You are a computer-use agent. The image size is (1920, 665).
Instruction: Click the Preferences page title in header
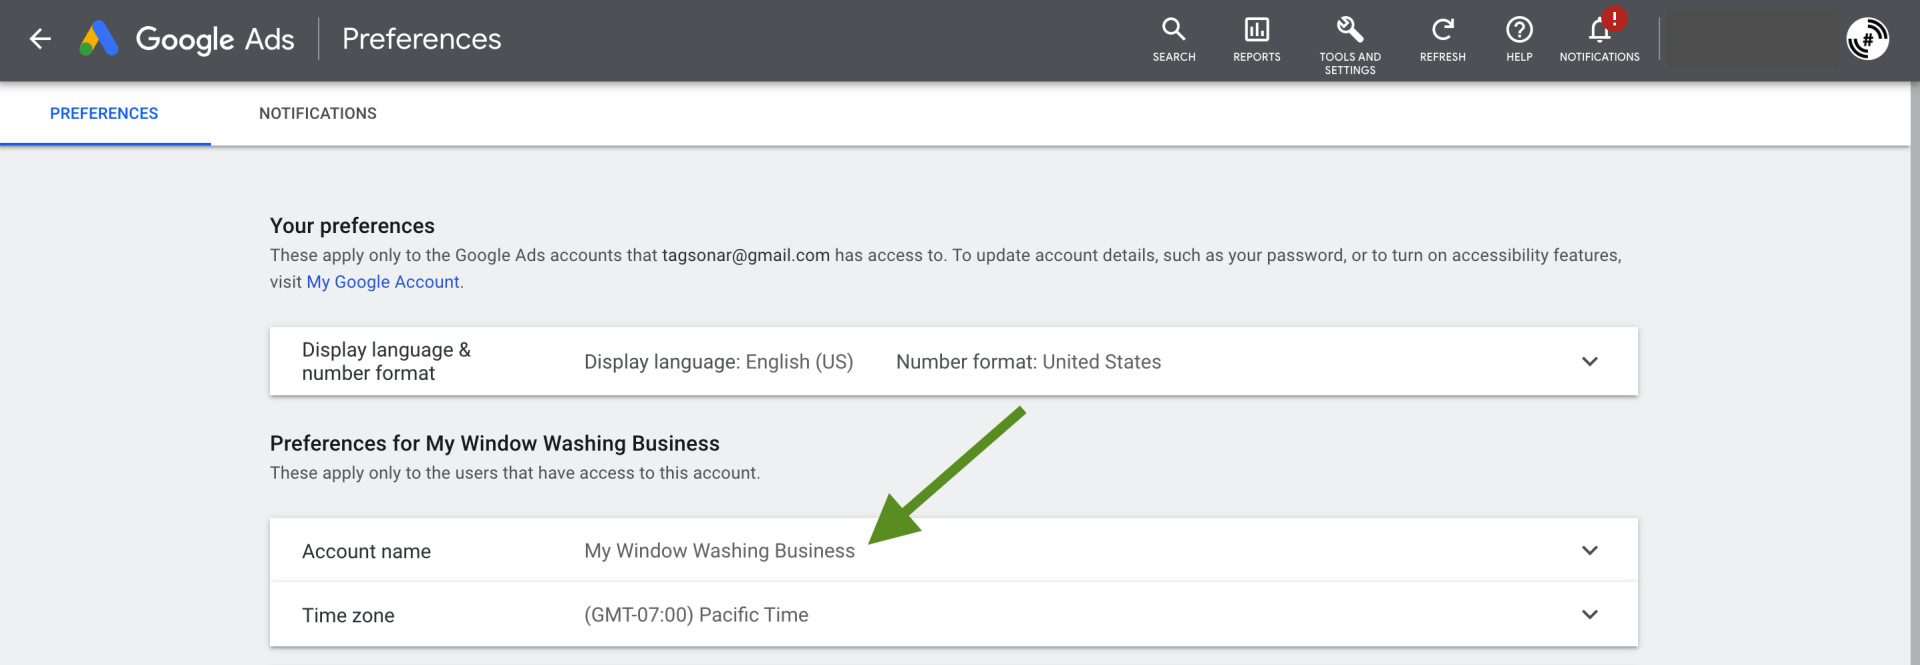click(x=422, y=39)
